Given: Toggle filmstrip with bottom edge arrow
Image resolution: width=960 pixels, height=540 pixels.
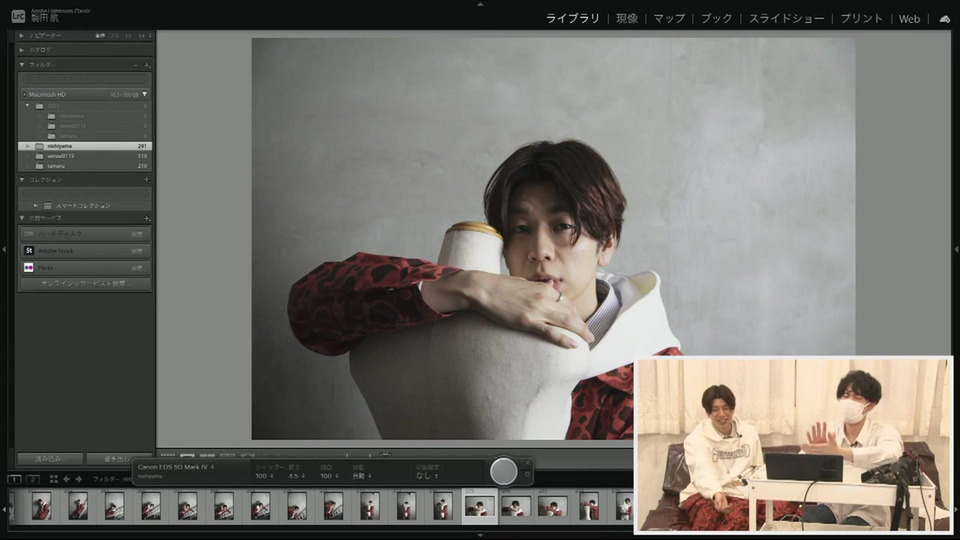Looking at the screenshot, I should [x=480, y=536].
